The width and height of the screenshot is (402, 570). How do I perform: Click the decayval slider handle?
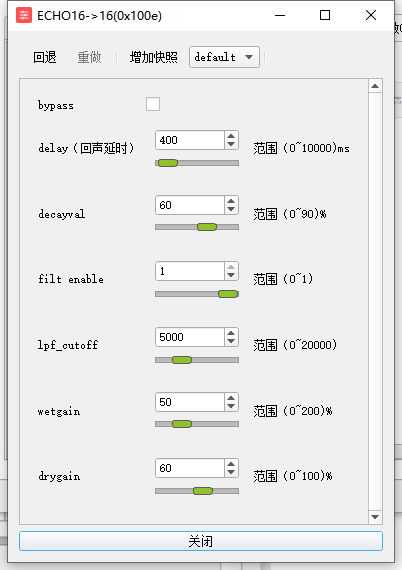pyautogui.click(x=207, y=227)
